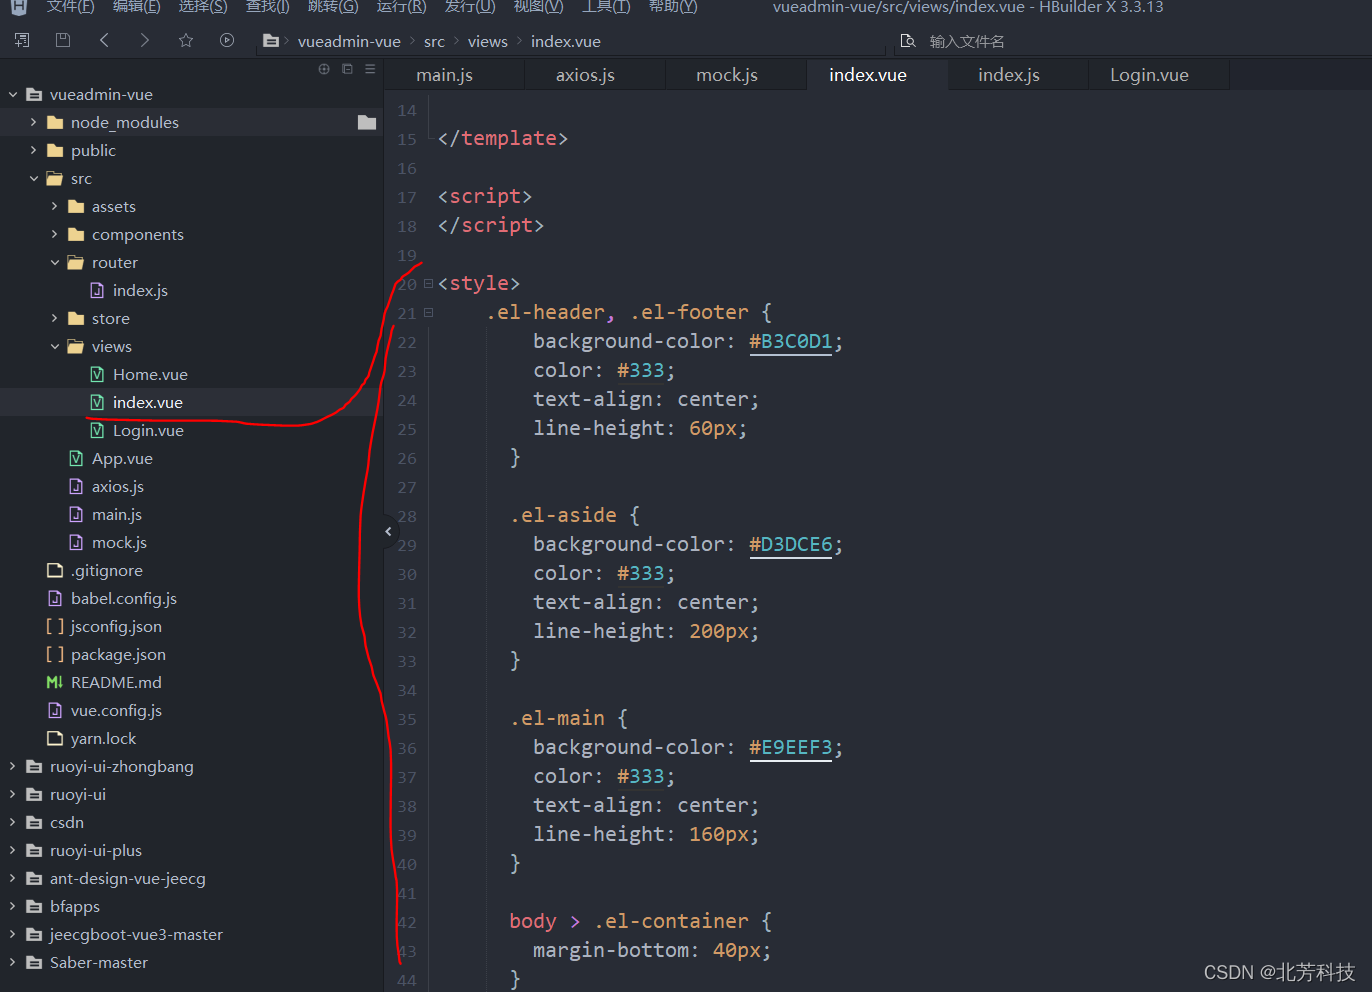Screen dimensions: 1372x992
Task: Open Login.vue in the file tree
Action: pos(148,430)
